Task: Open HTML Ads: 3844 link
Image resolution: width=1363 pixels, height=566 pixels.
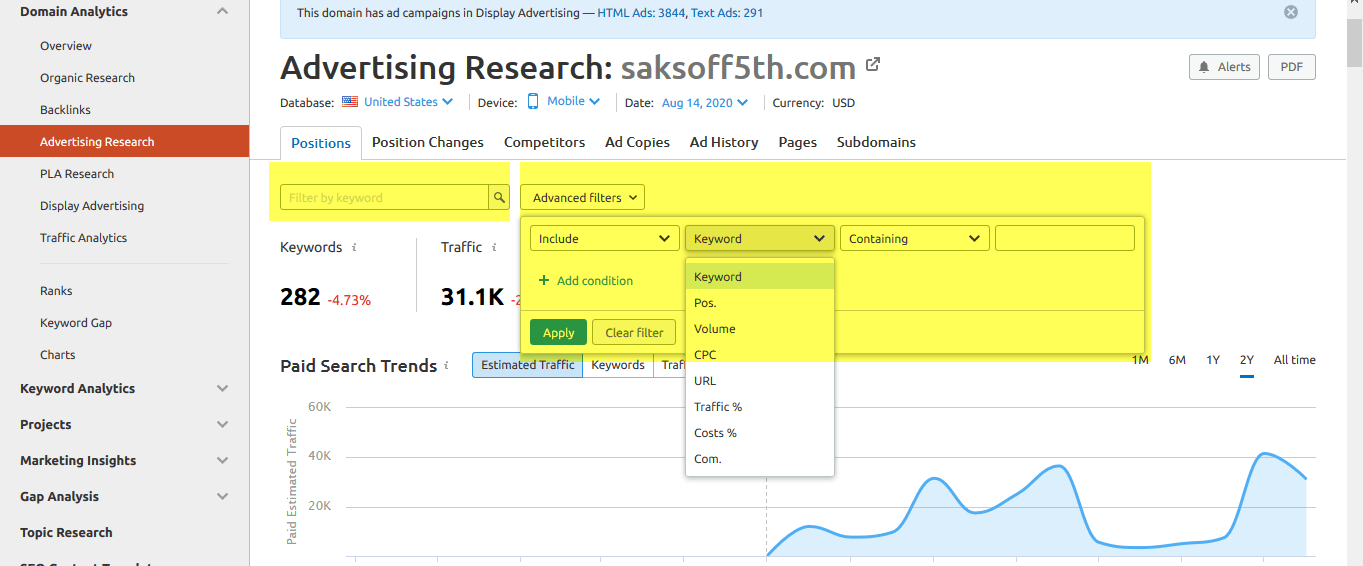Action: tap(641, 13)
